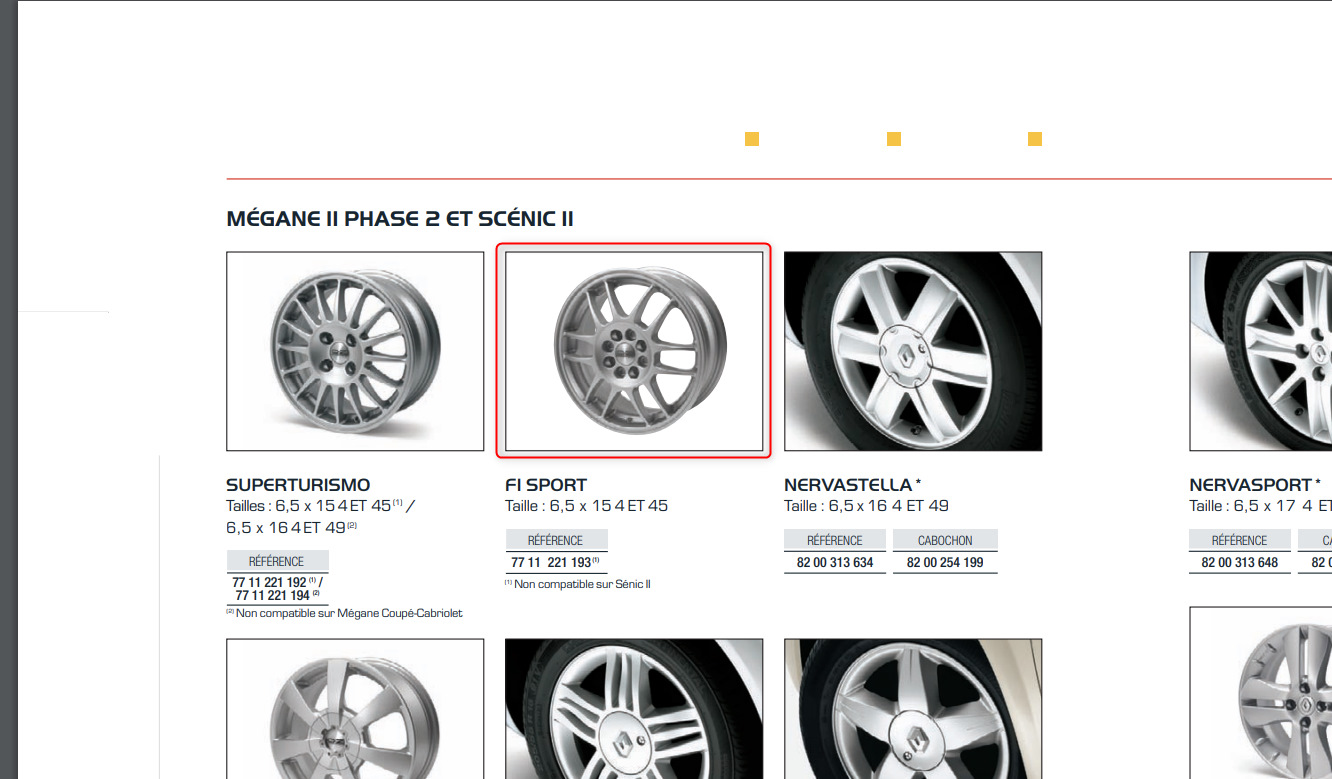Open the Nervastella wheel photo
This screenshot has width=1332, height=779.
tap(913, 351)
